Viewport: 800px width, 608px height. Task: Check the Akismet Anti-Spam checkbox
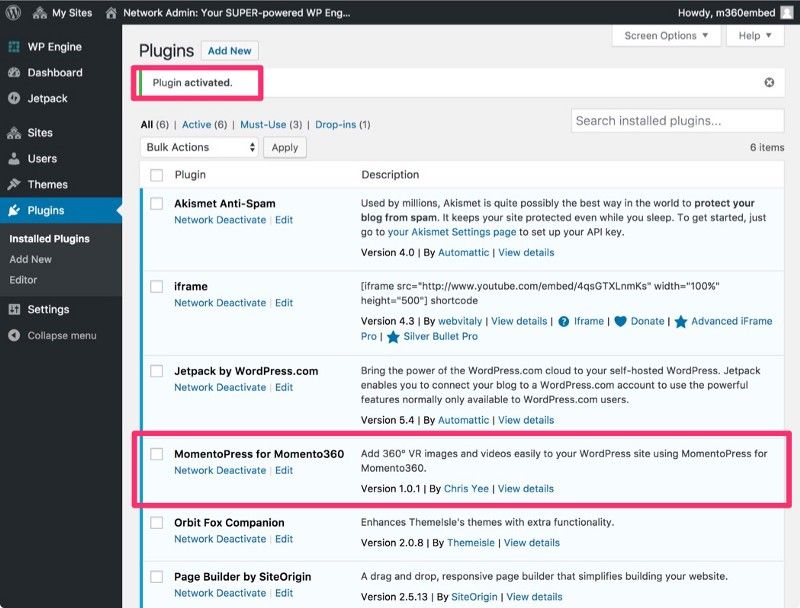pos(157,204)
